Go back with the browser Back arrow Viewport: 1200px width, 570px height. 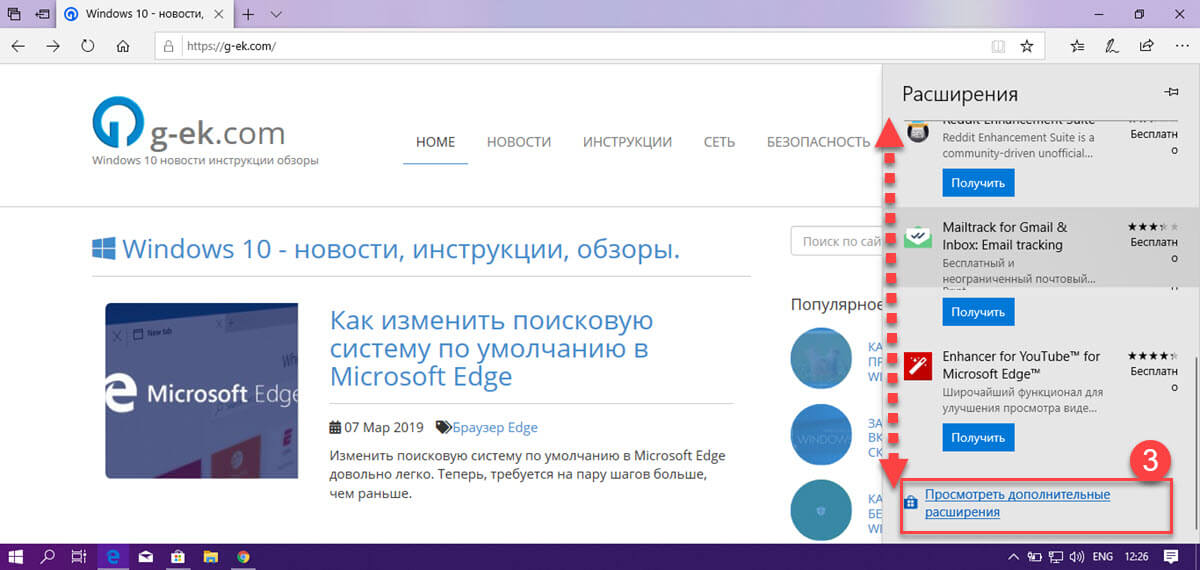(18, 46)
